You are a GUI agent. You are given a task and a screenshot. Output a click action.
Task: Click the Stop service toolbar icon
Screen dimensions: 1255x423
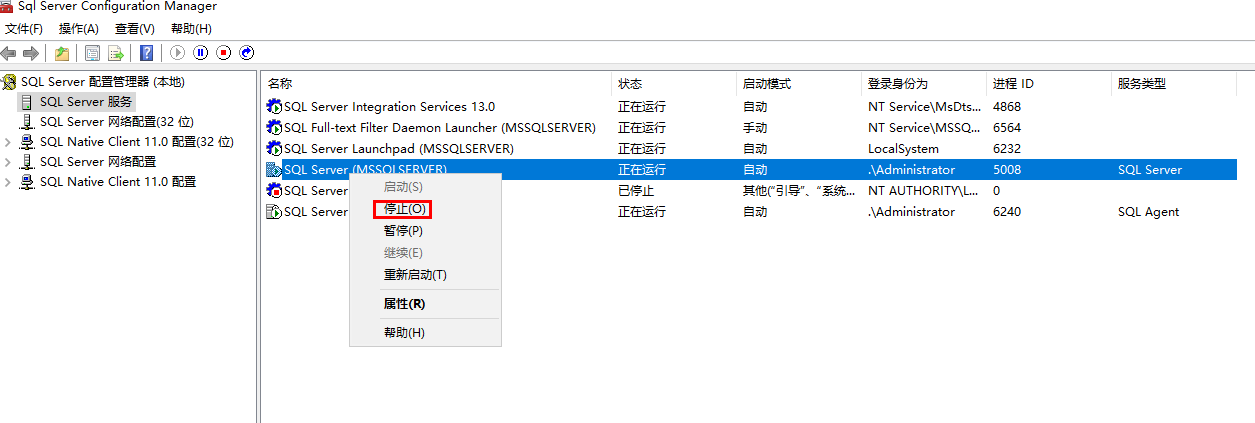[x=224, y=53]
